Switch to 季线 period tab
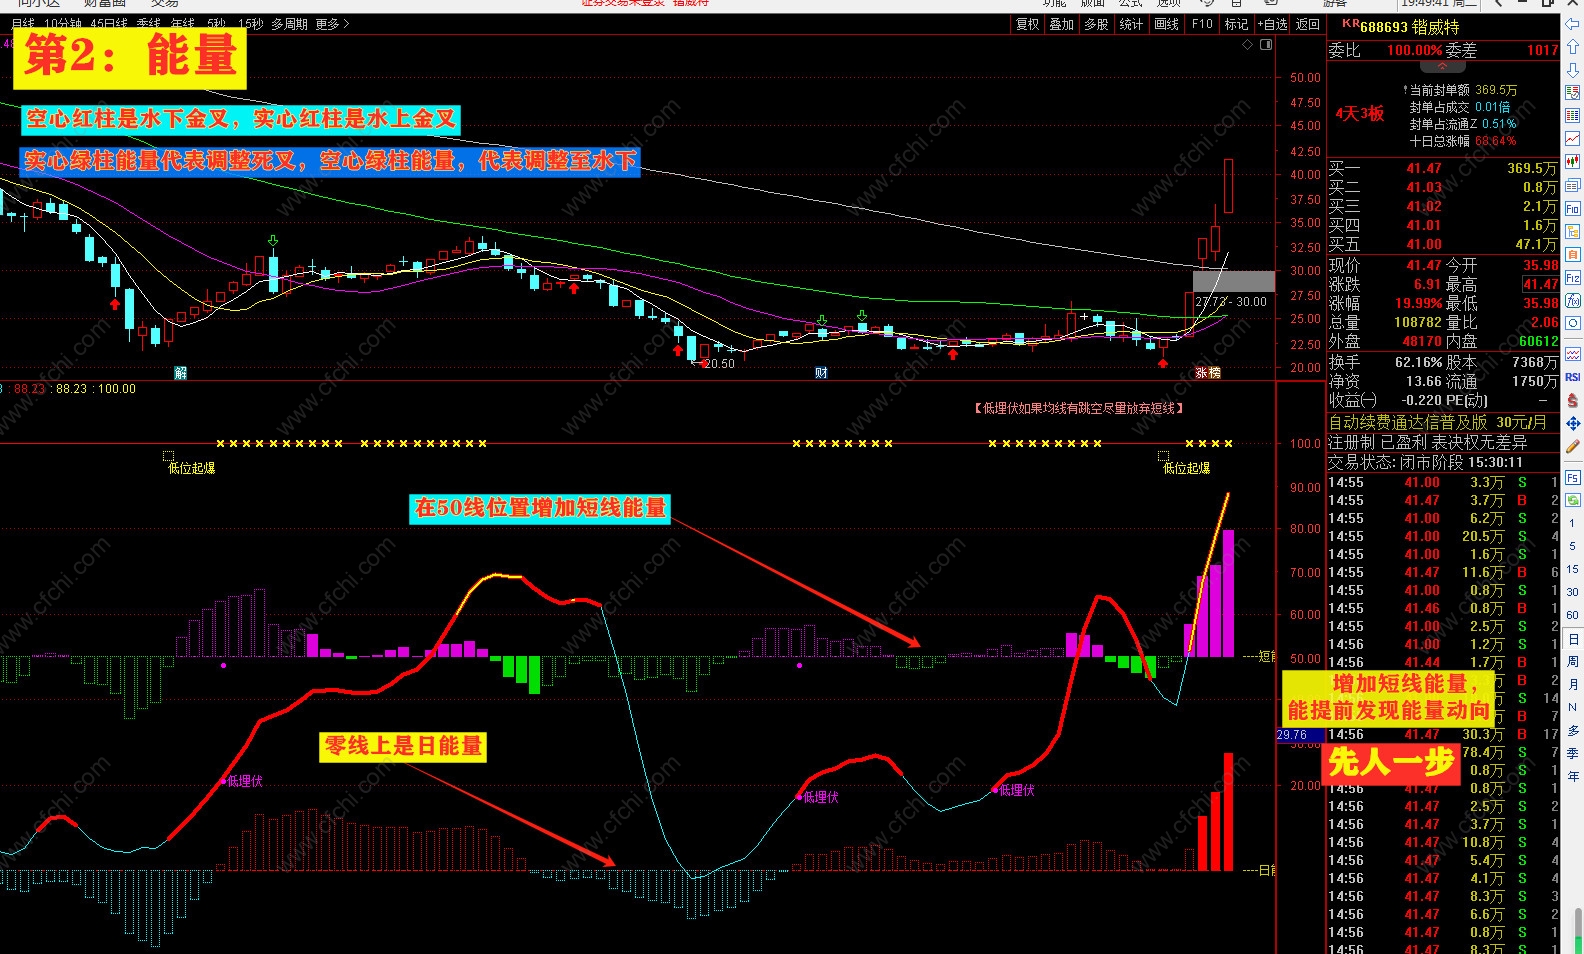 149,24
